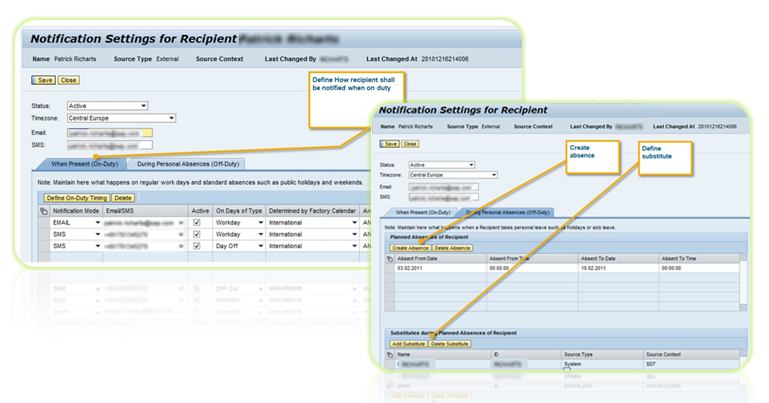Click Add Substitute button
769x403 pixels.
(409, 344)
